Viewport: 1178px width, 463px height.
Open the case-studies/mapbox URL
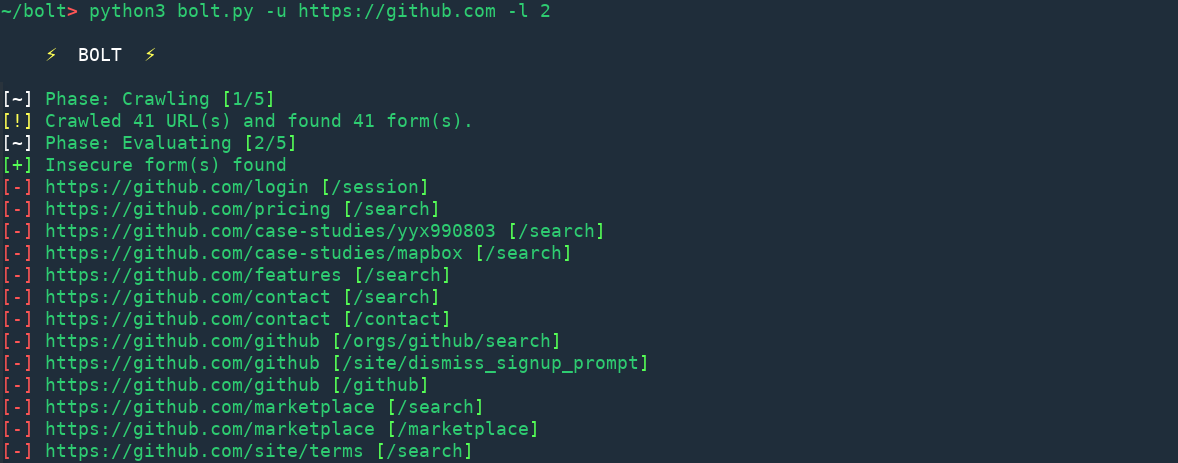tap(254, 253)
